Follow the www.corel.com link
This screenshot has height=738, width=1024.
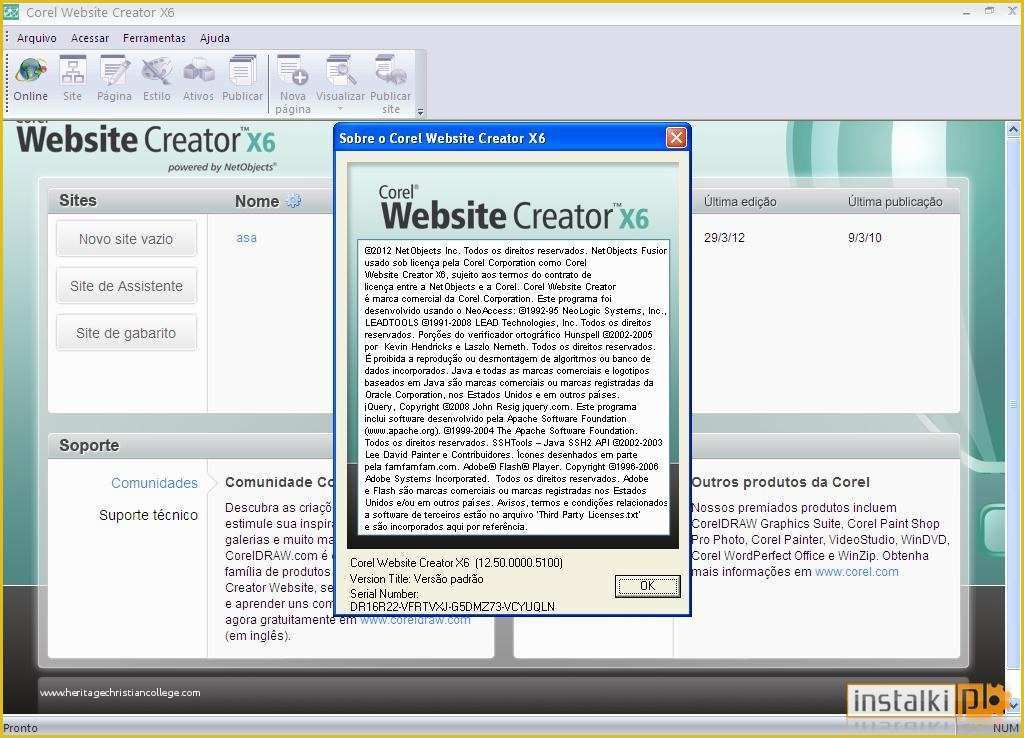pos(856,571)
